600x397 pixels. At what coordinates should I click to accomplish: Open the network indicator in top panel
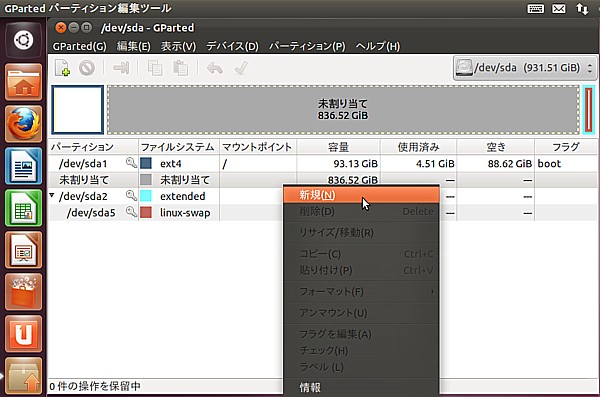tap(582, 8)
